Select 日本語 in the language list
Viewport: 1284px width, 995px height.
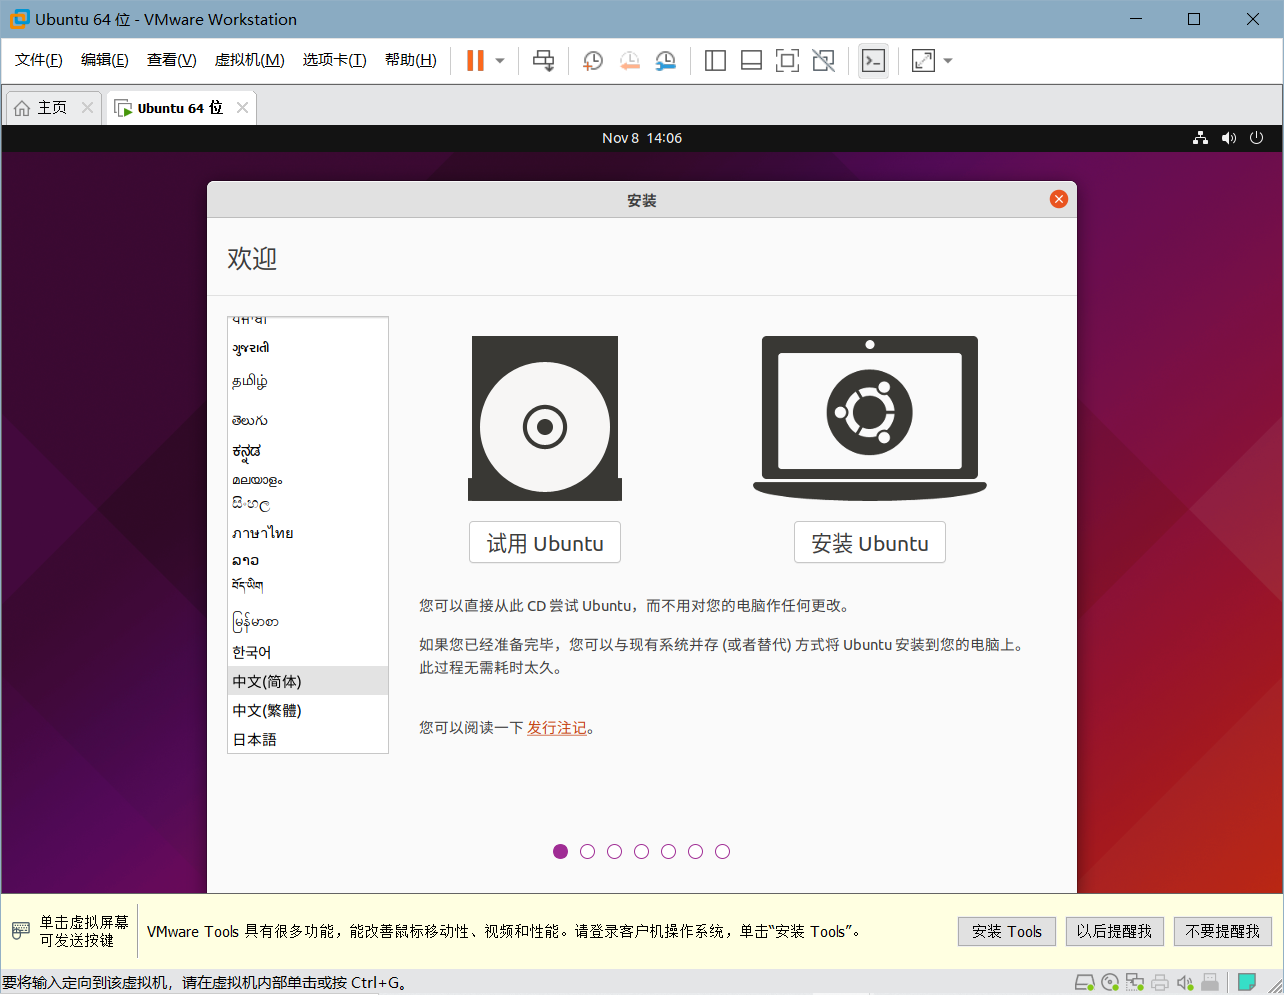[x=308, y=739]
